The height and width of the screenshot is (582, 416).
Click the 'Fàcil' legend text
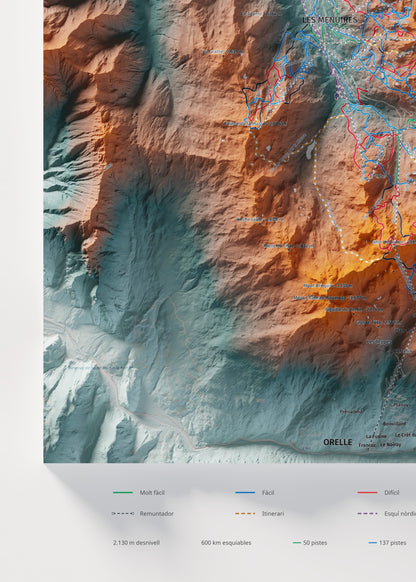tap(268, 493)
